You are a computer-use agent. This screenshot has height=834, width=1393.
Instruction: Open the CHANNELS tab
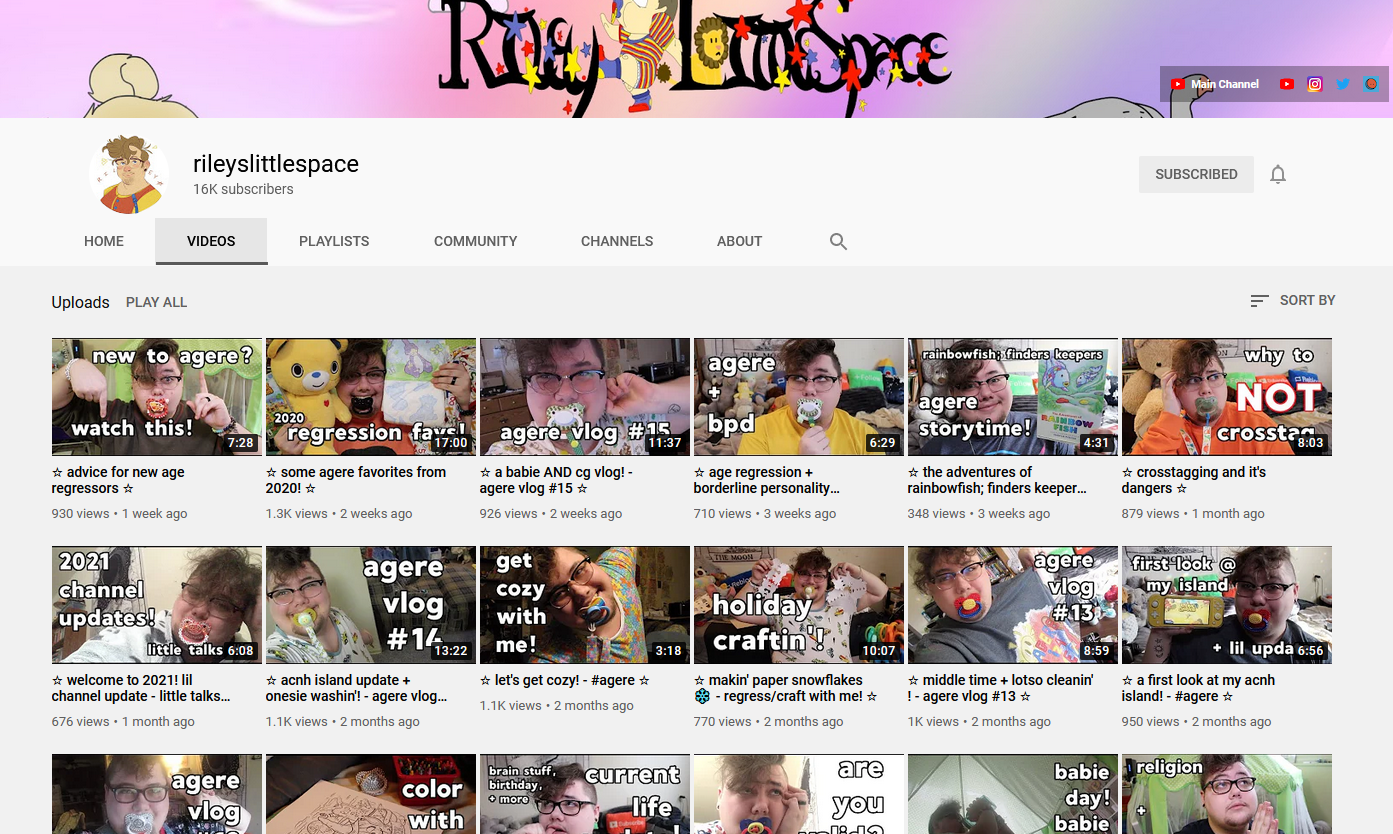(x=617, y=241)
